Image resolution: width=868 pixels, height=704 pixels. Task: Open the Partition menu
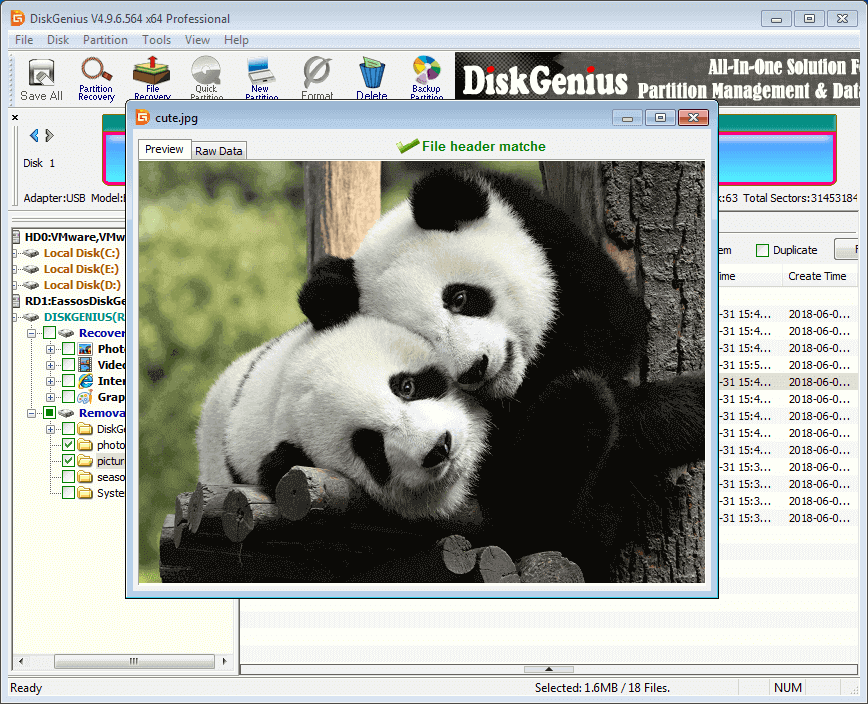[x=105, y=40]
